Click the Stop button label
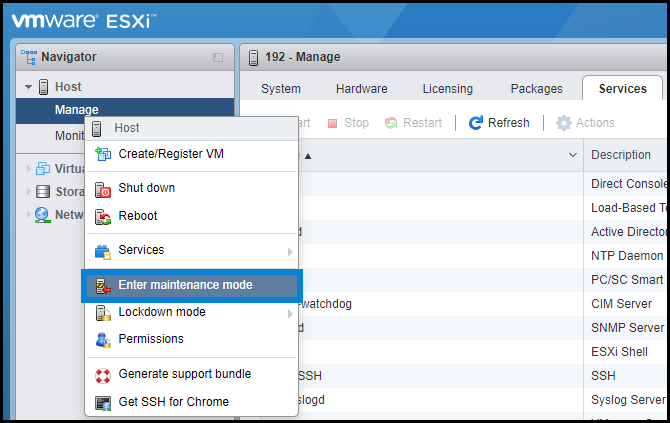This screenshot has height=423, width=670. pyautogui.click(x=356, y=123)
